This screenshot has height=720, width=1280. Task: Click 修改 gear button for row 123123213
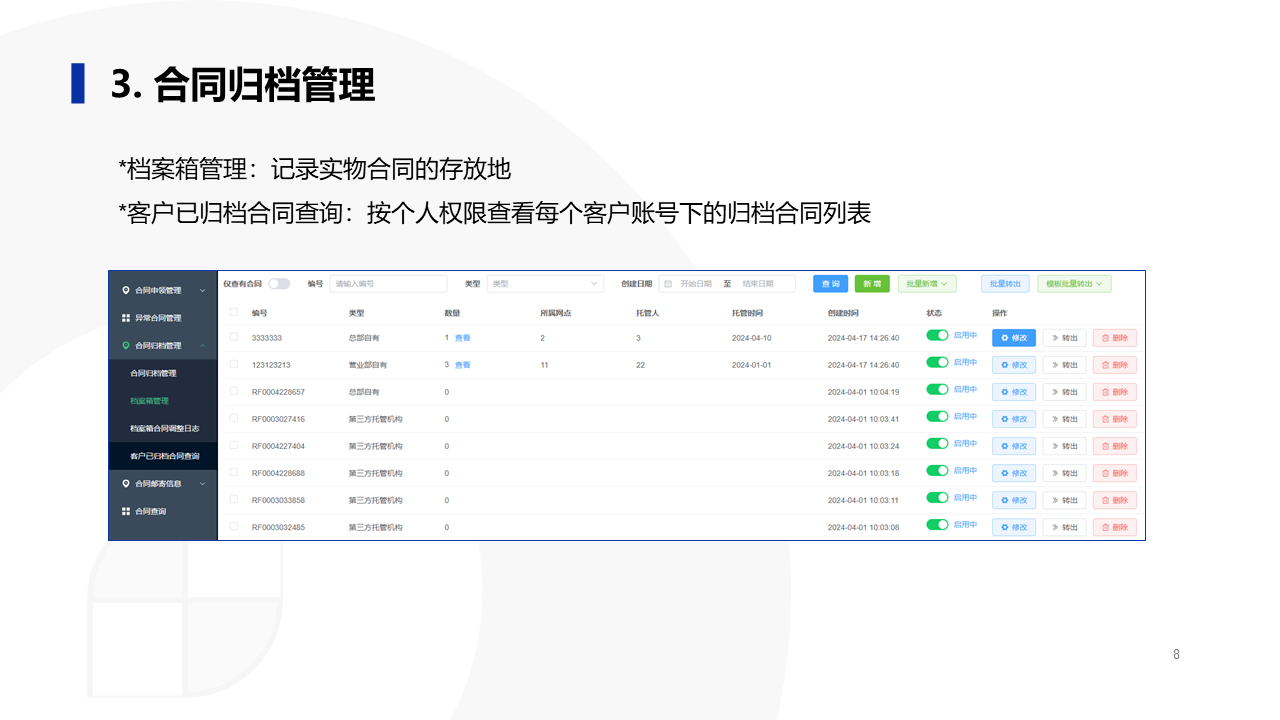[1014, 365]
